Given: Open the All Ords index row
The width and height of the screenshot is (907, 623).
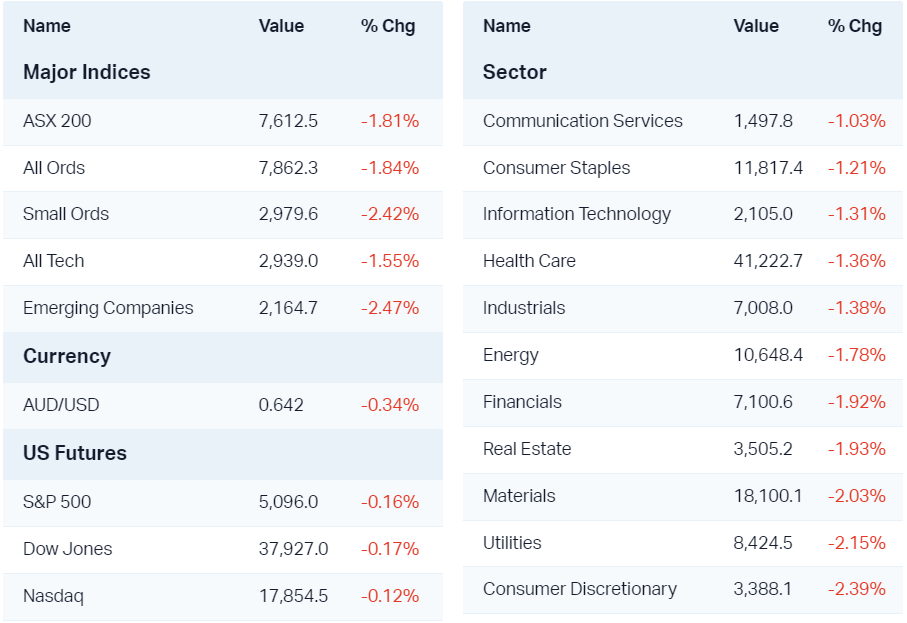Looking at the screenshot, I should pyautogui.click(x=54, y=168).
